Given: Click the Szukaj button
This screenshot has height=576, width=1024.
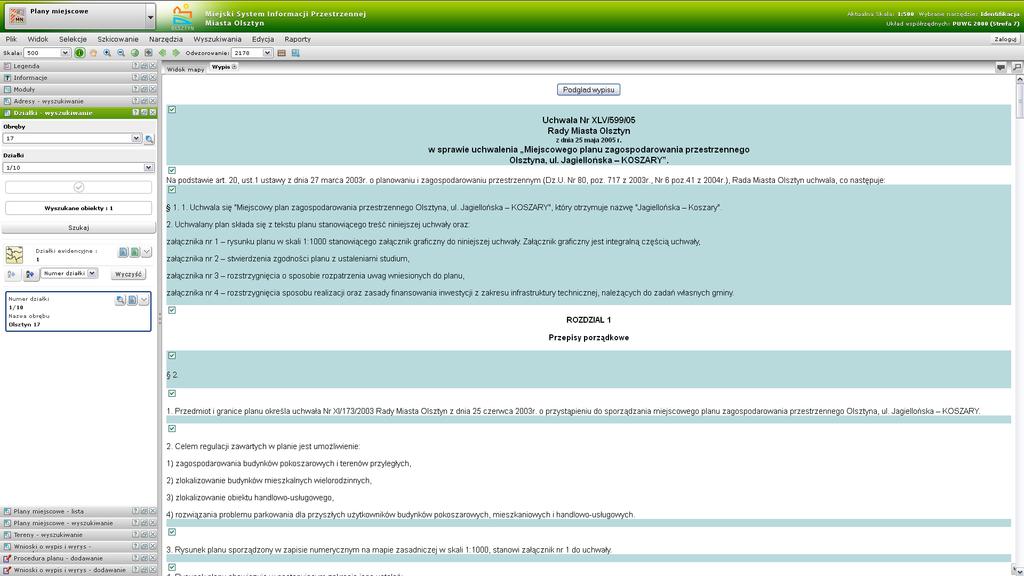Looking at the screenshot, I should [78, 228].
